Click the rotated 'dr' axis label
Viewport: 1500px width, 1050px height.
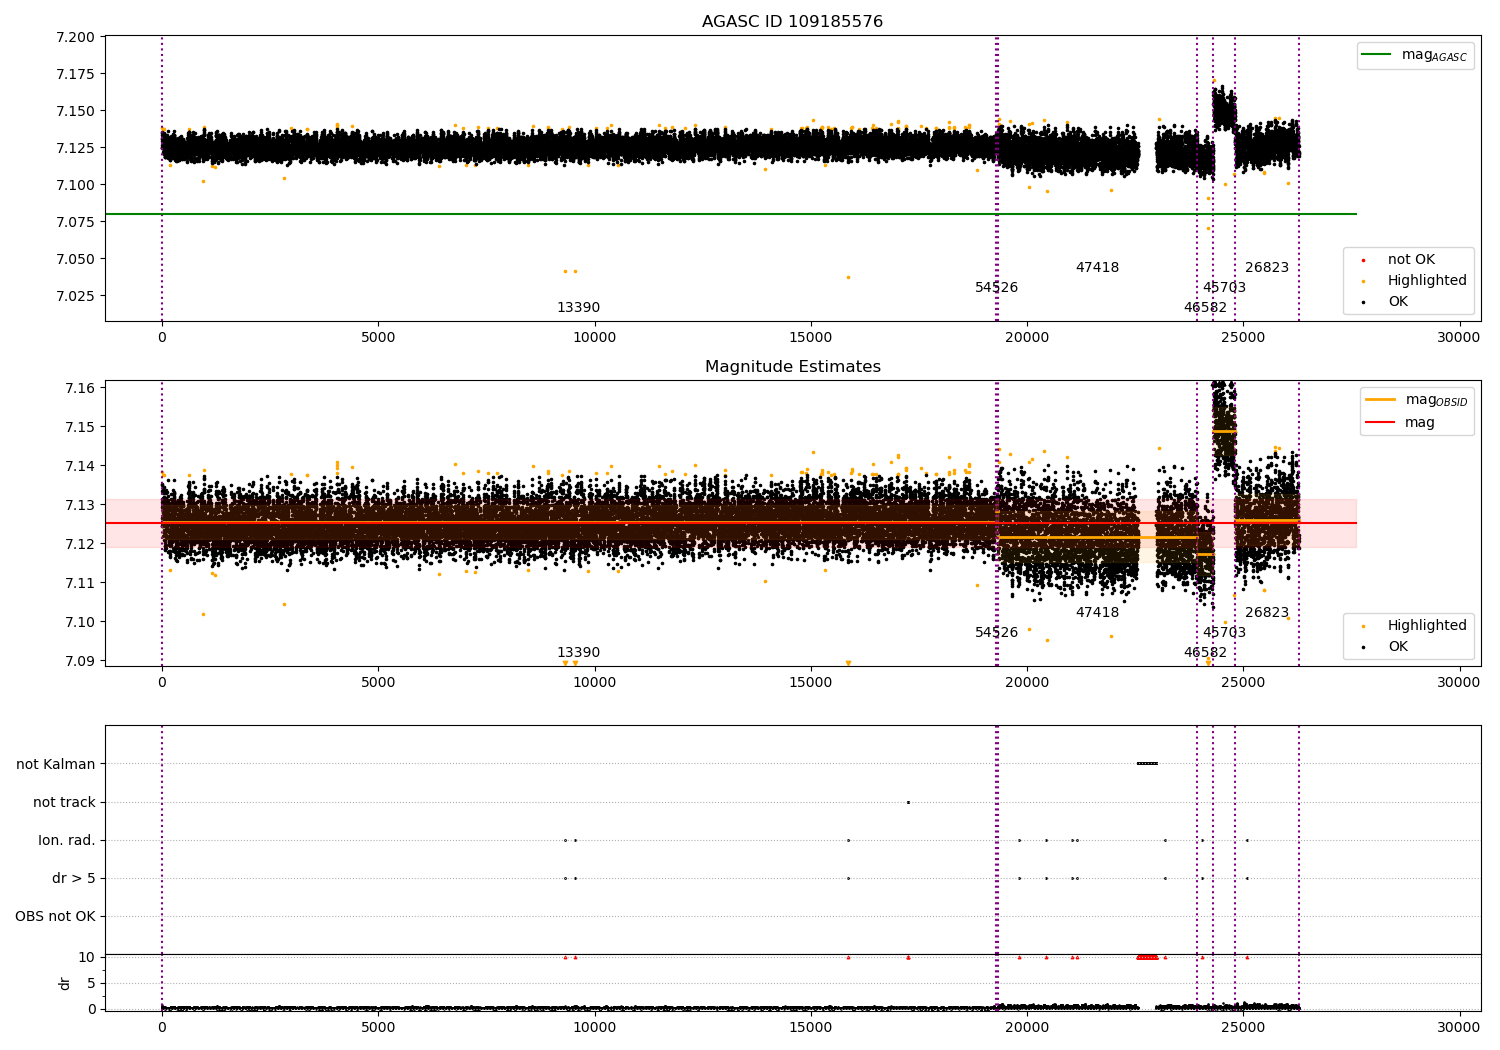(x=65, y=983)
